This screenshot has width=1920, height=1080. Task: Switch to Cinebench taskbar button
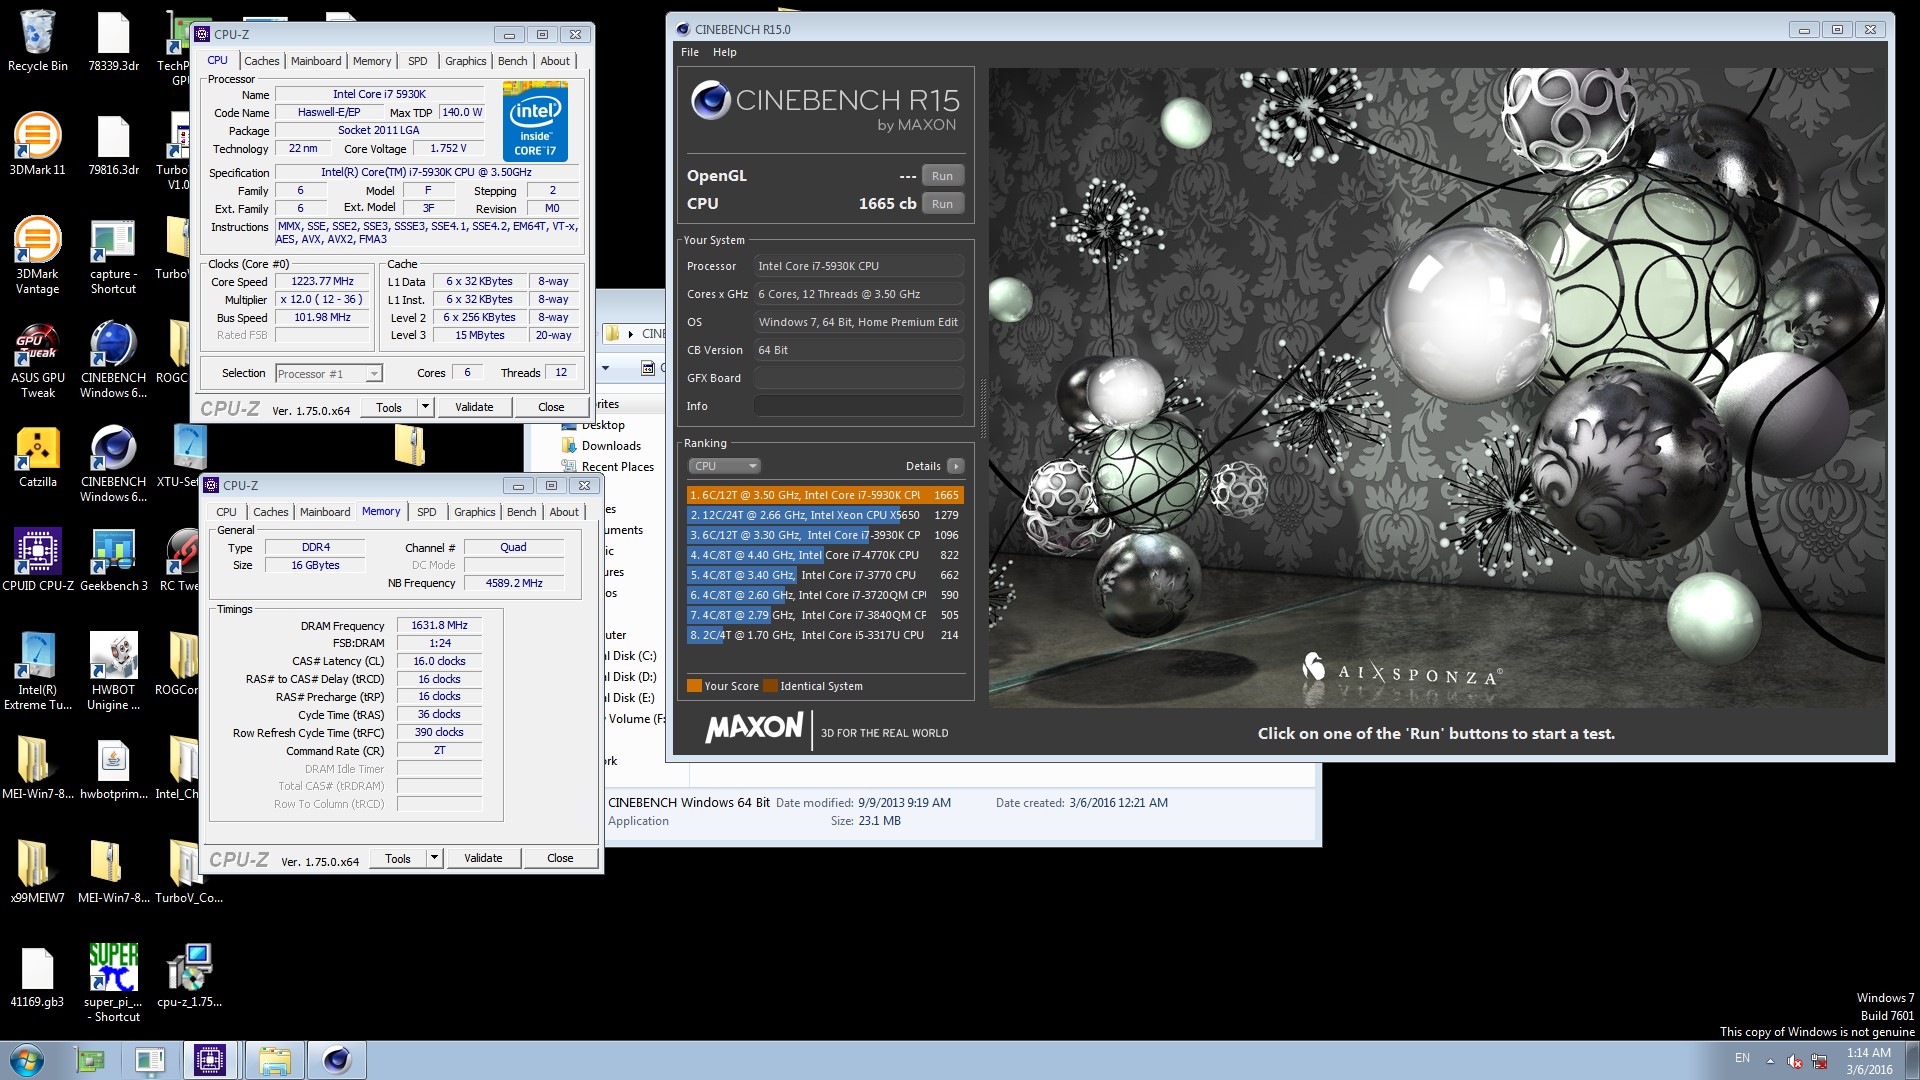point(337,1060)
